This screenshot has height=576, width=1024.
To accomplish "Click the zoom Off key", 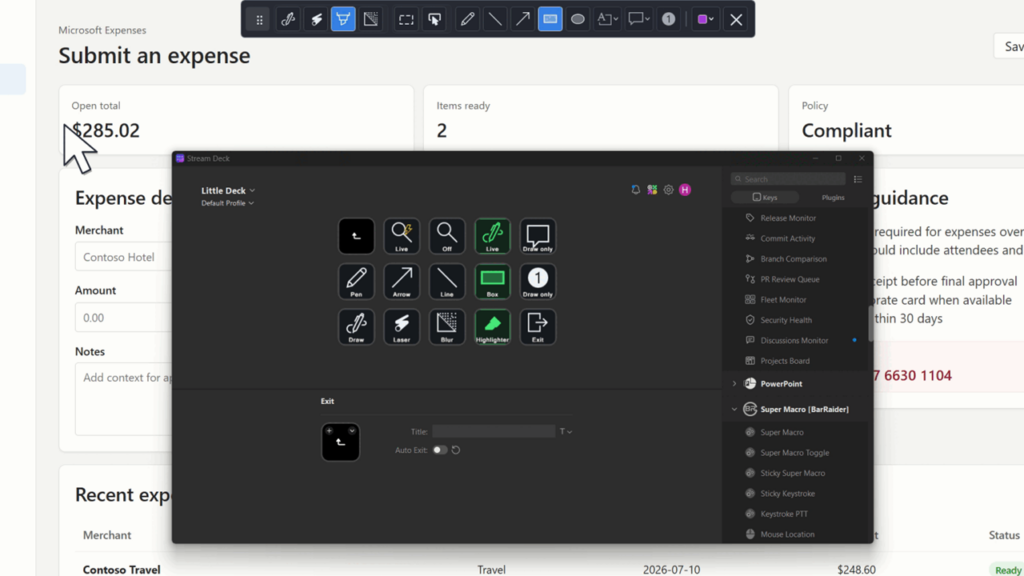I will tap(447, 236).
